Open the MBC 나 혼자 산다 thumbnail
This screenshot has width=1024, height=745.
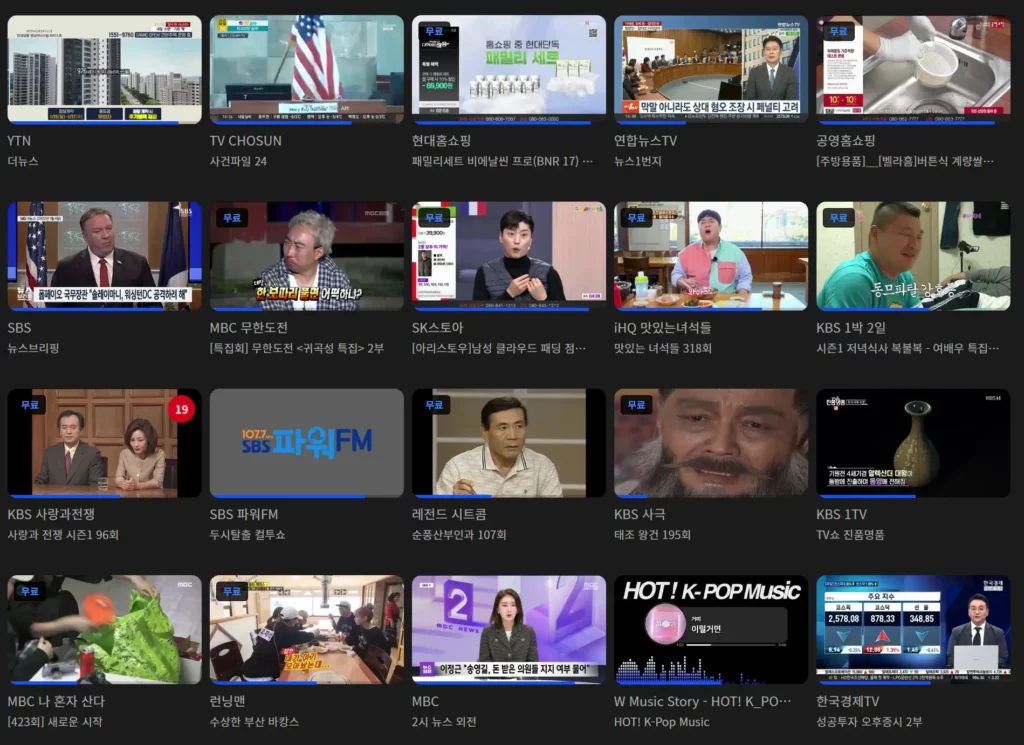(104, 630)
